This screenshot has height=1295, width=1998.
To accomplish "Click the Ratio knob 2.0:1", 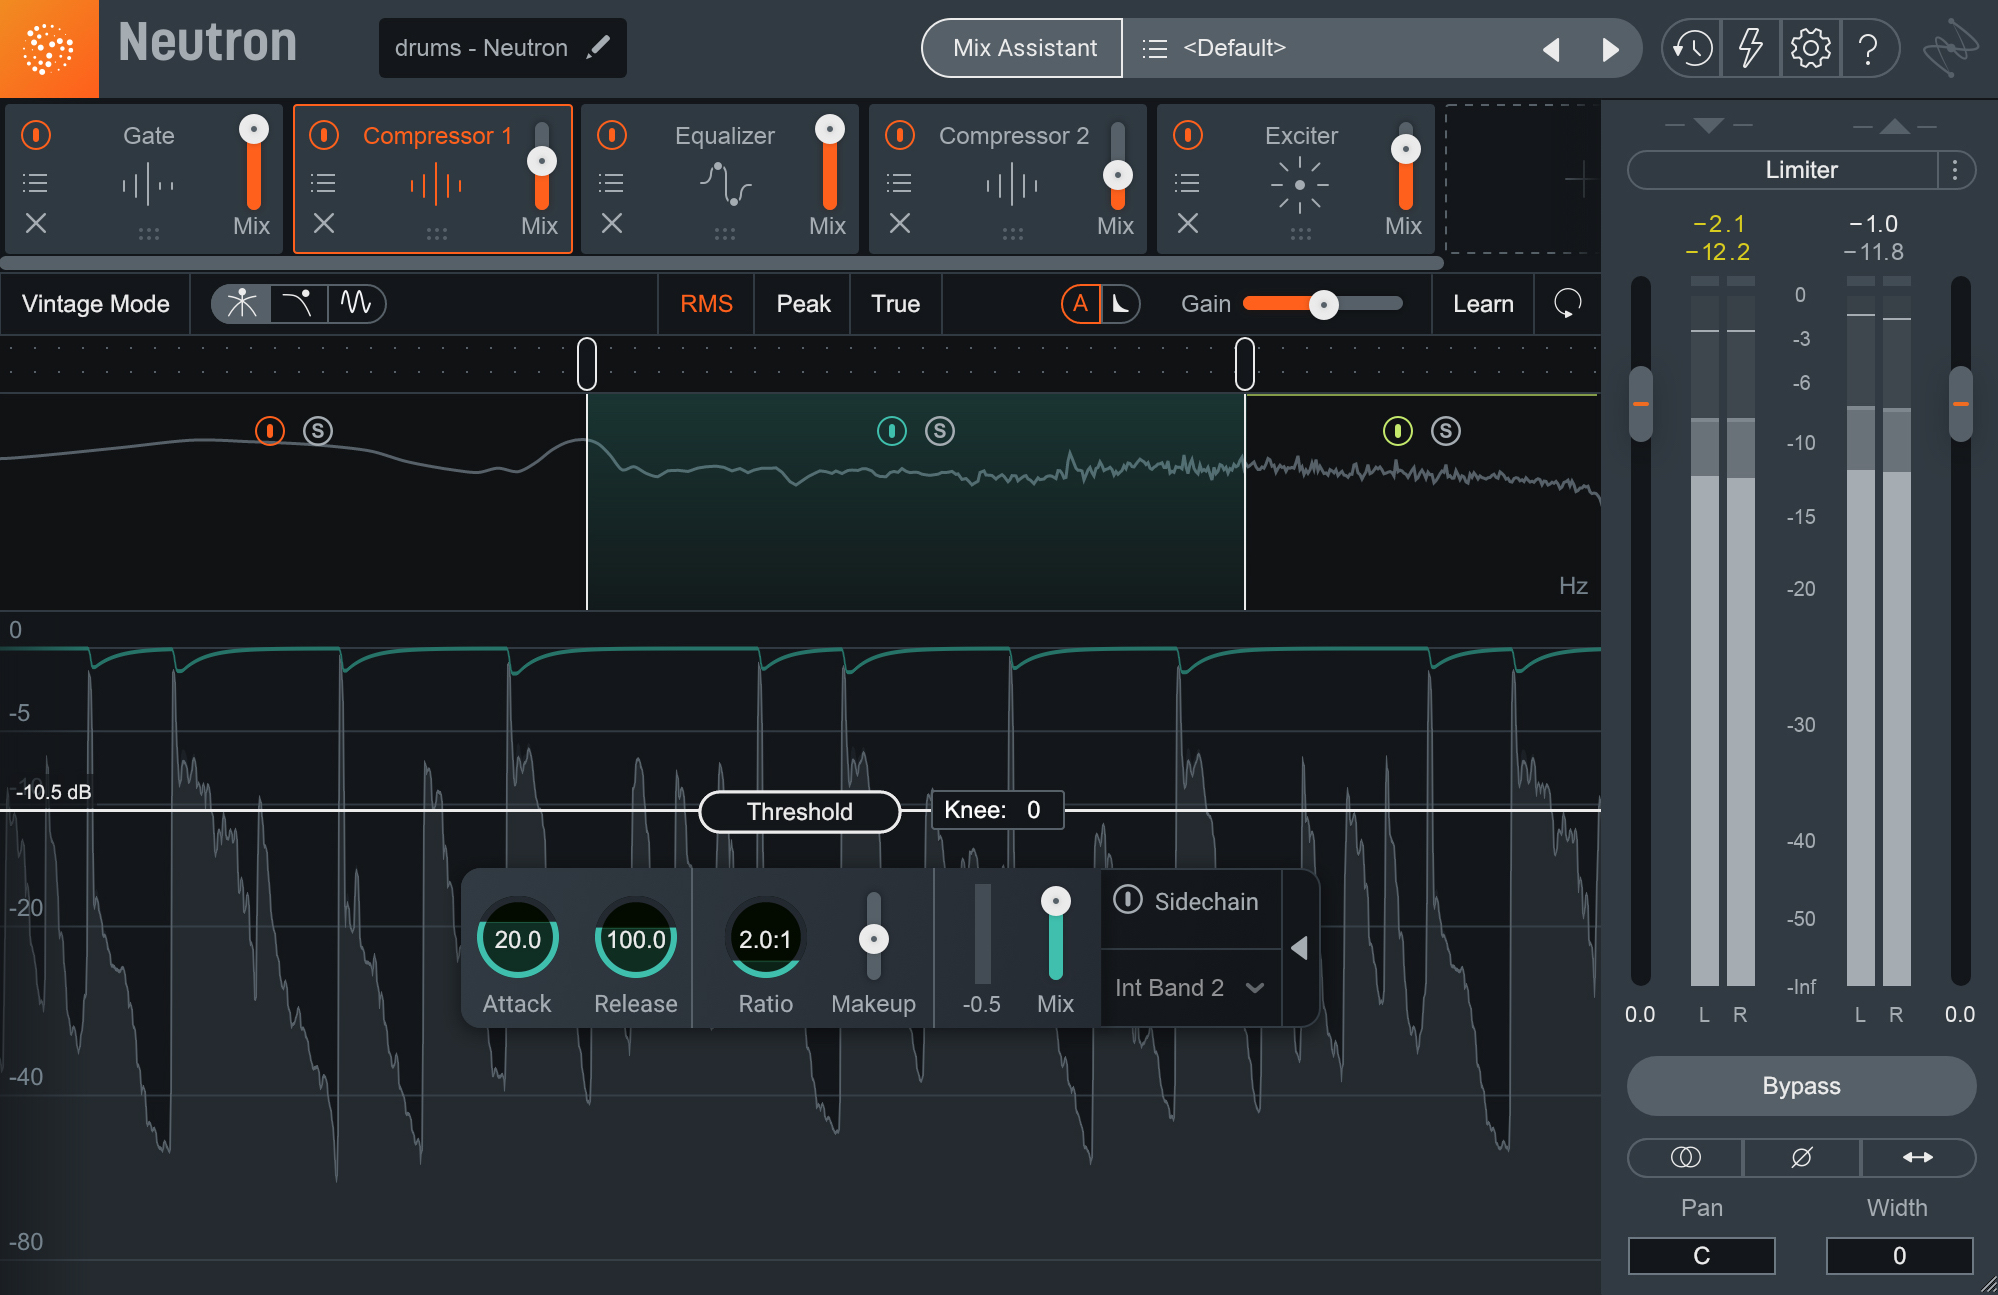I will [x=765, y=938].
